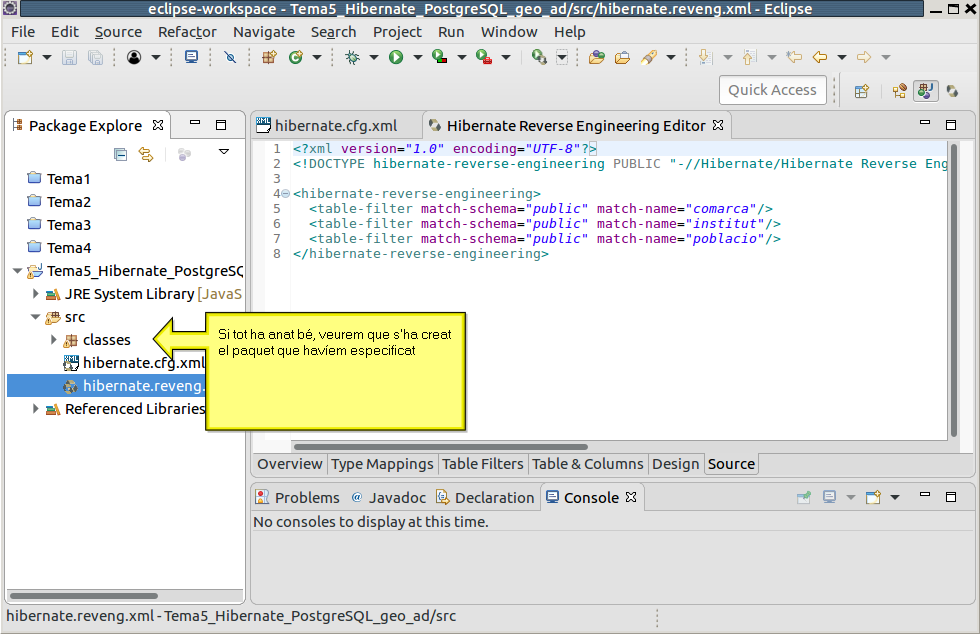
Task: Open the dropdown beside the black circle icon
Action: pos(156,58)
